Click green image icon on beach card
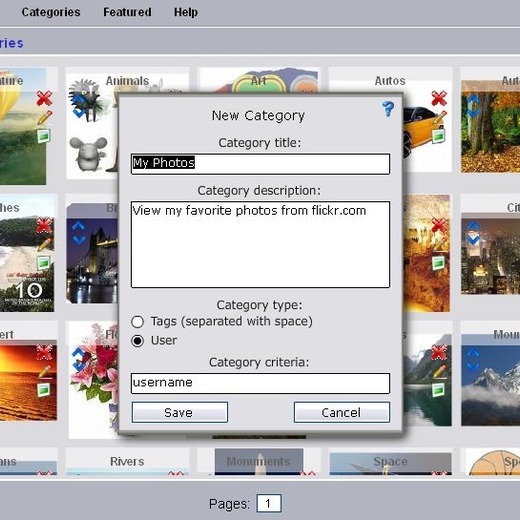Screen dimensions: 520x520 pyautogui.click(x=44, y=263)
